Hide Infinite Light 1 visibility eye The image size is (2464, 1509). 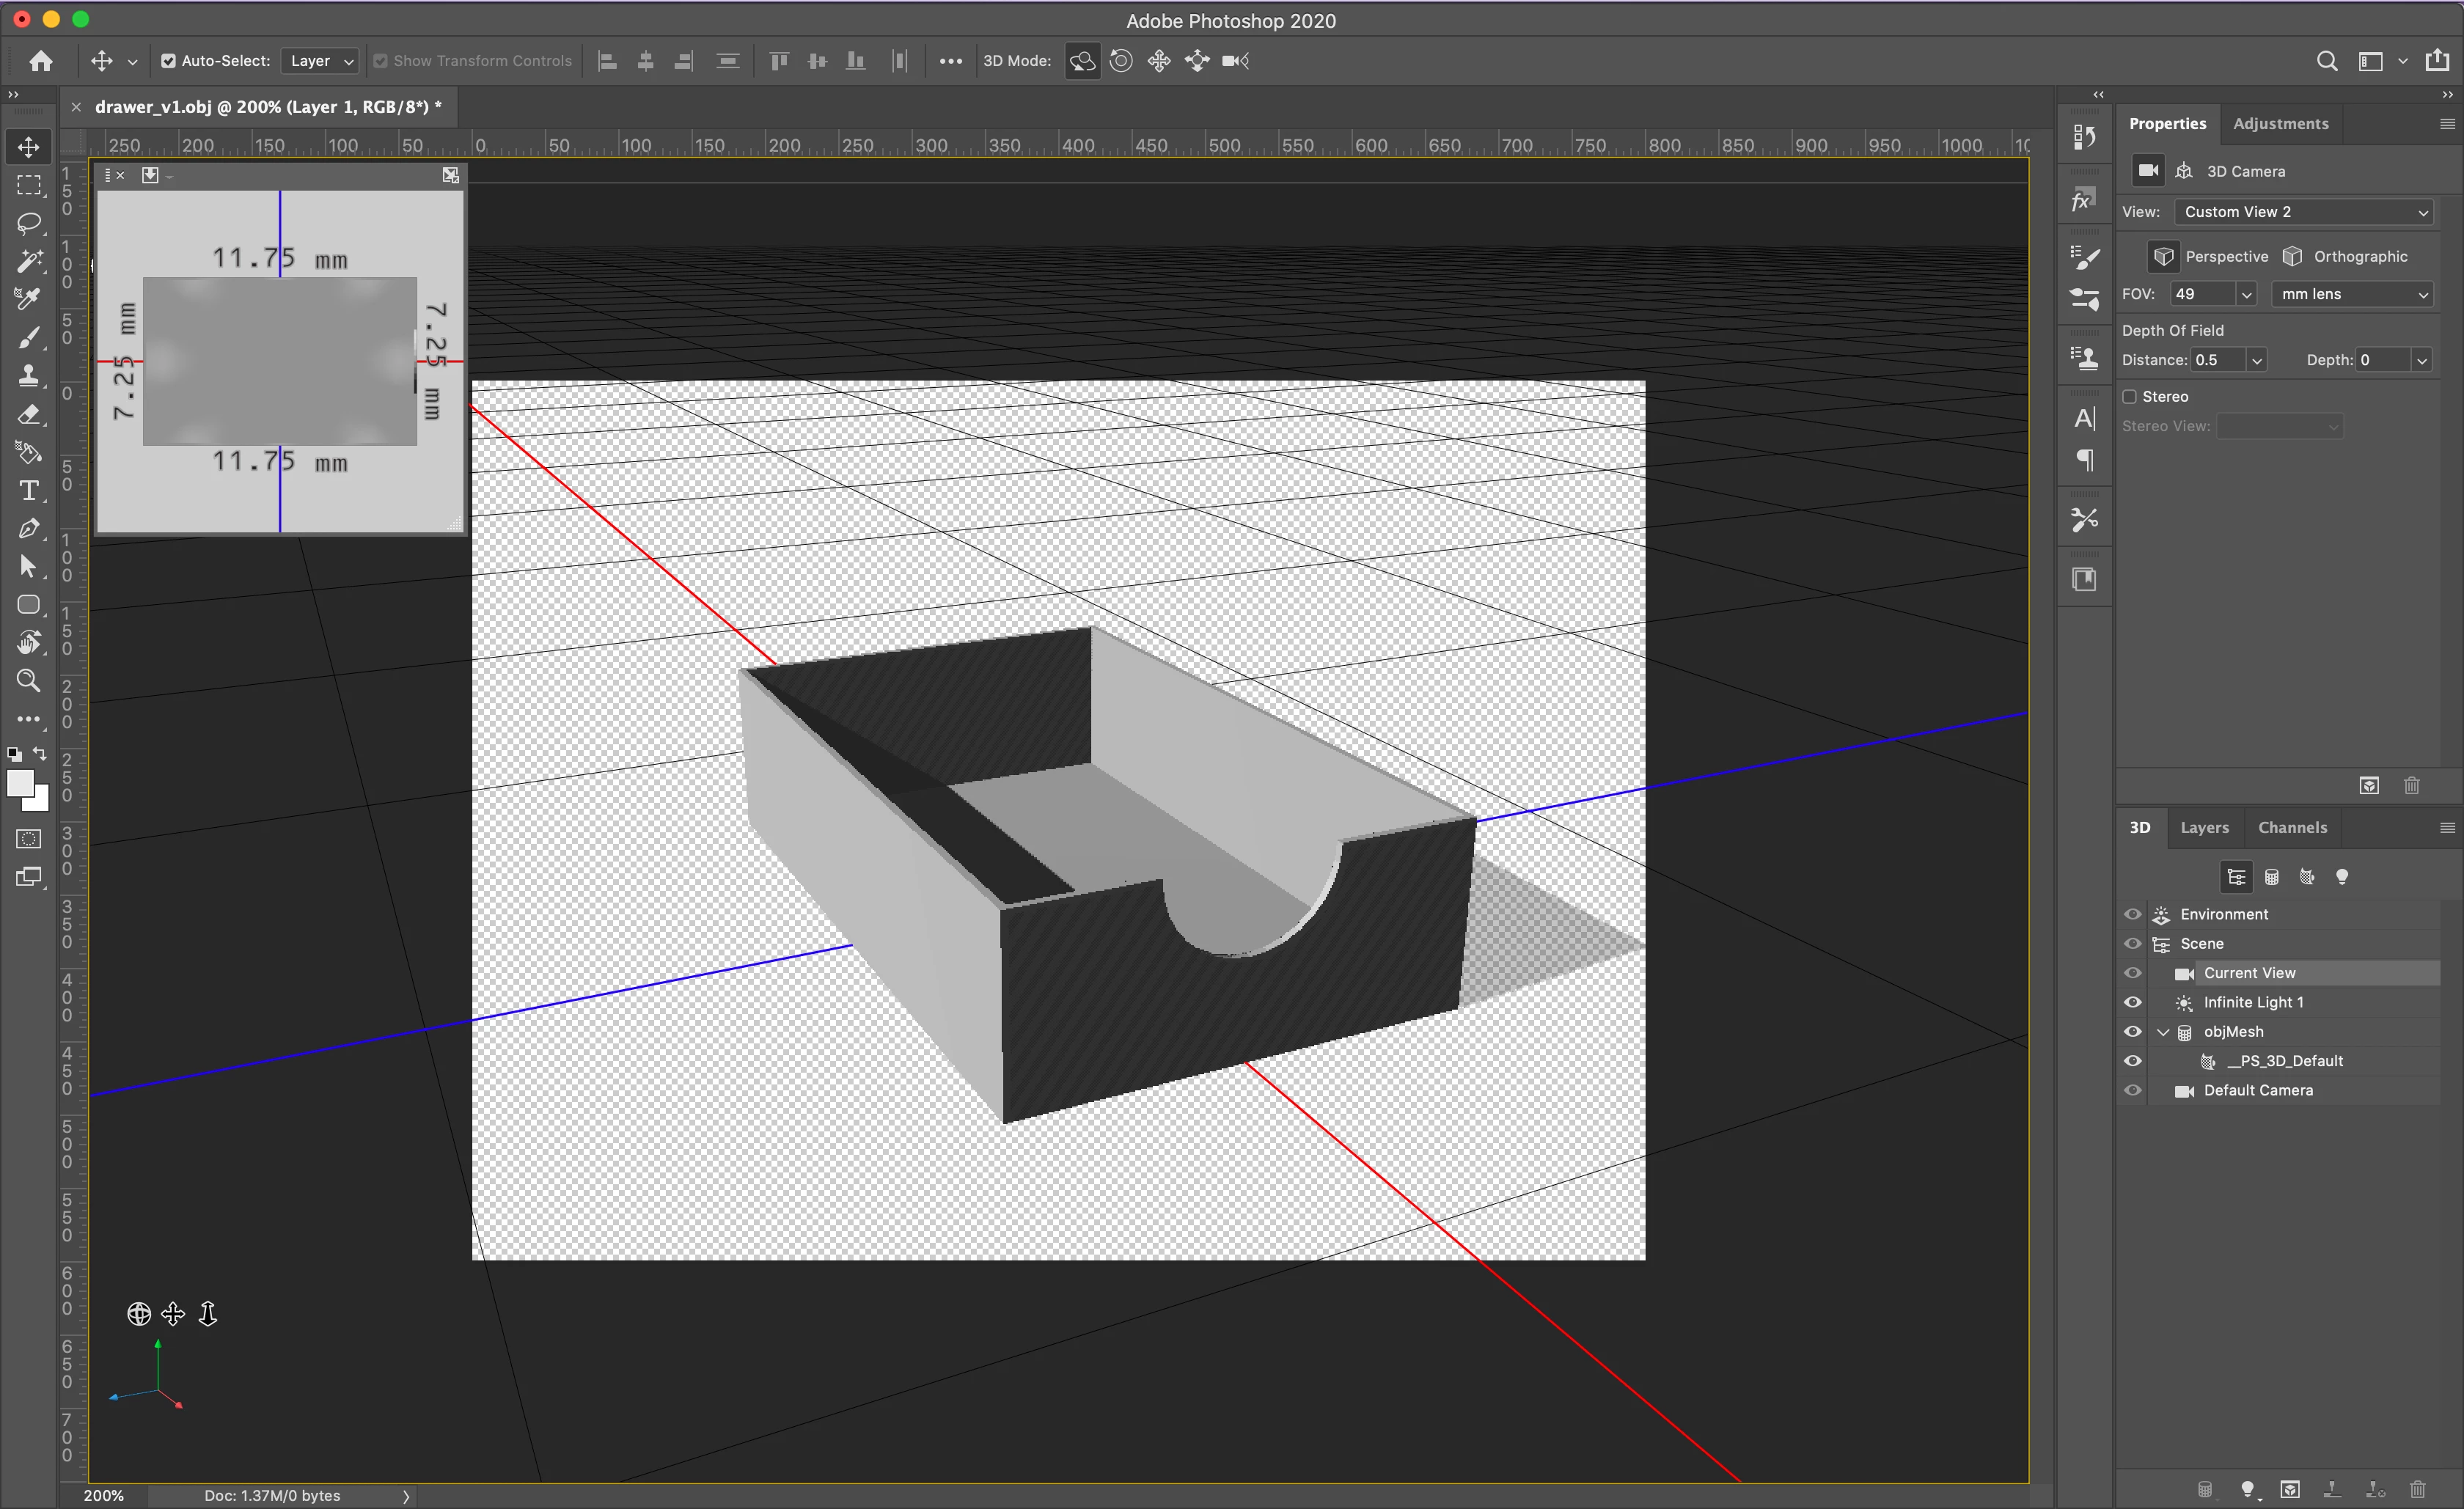[x=2133, y=1002]
